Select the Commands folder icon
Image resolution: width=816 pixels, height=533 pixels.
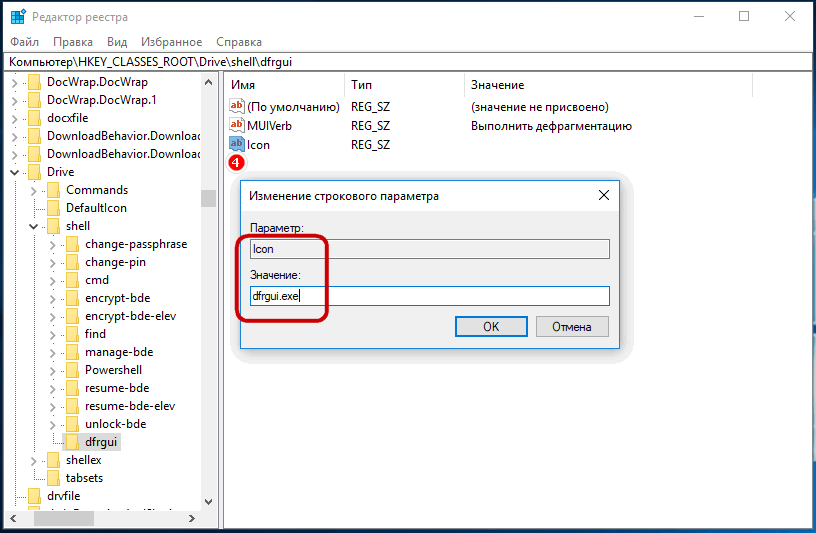tap(54, 190)
